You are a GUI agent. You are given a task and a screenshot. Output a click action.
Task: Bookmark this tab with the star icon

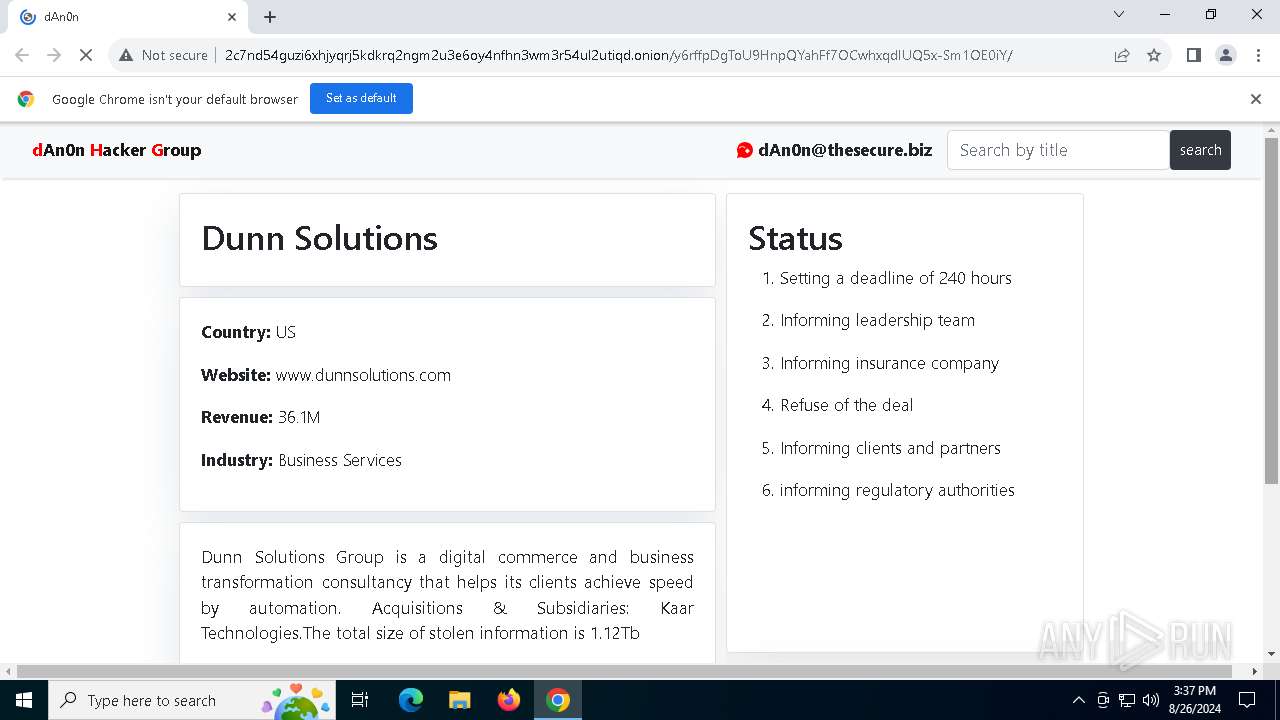pyautogui.click(x=1154, y=55)
